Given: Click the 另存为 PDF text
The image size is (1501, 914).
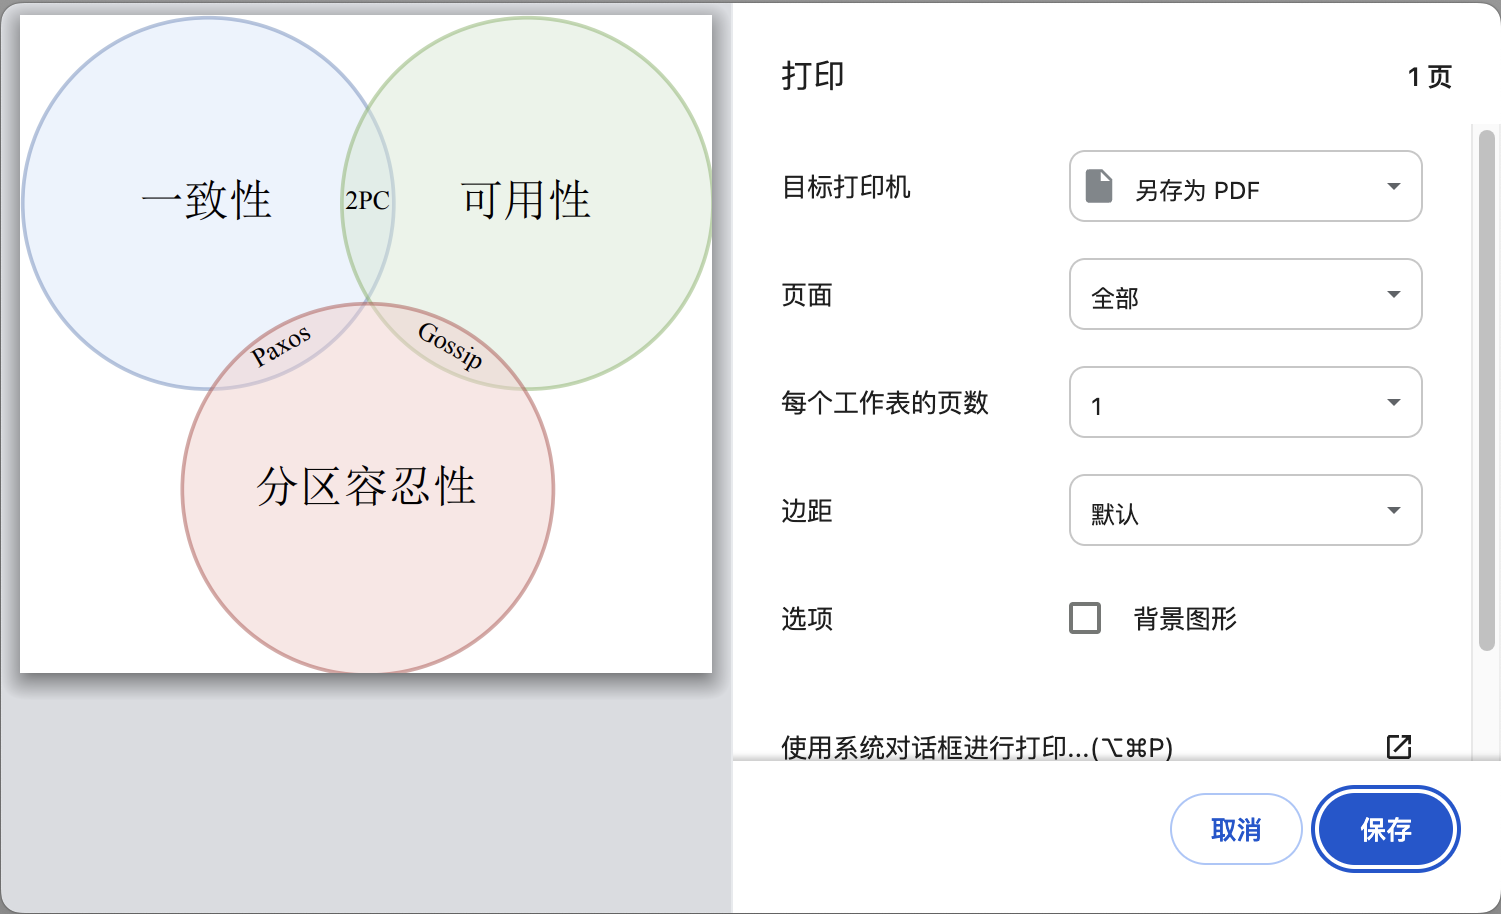Looking at the screenshot, I should [1197, 190].
